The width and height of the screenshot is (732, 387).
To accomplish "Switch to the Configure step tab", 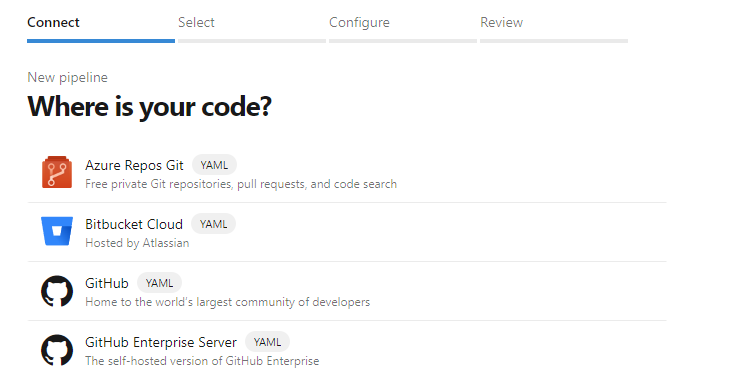I will [x=359, y=22].
